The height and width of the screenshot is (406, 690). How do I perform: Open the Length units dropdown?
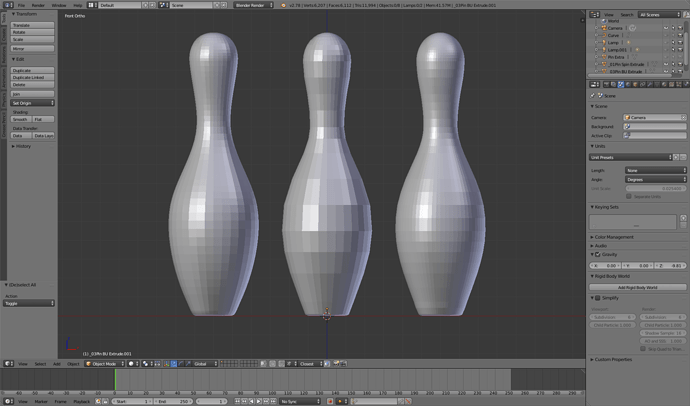[x=656, y=170]
